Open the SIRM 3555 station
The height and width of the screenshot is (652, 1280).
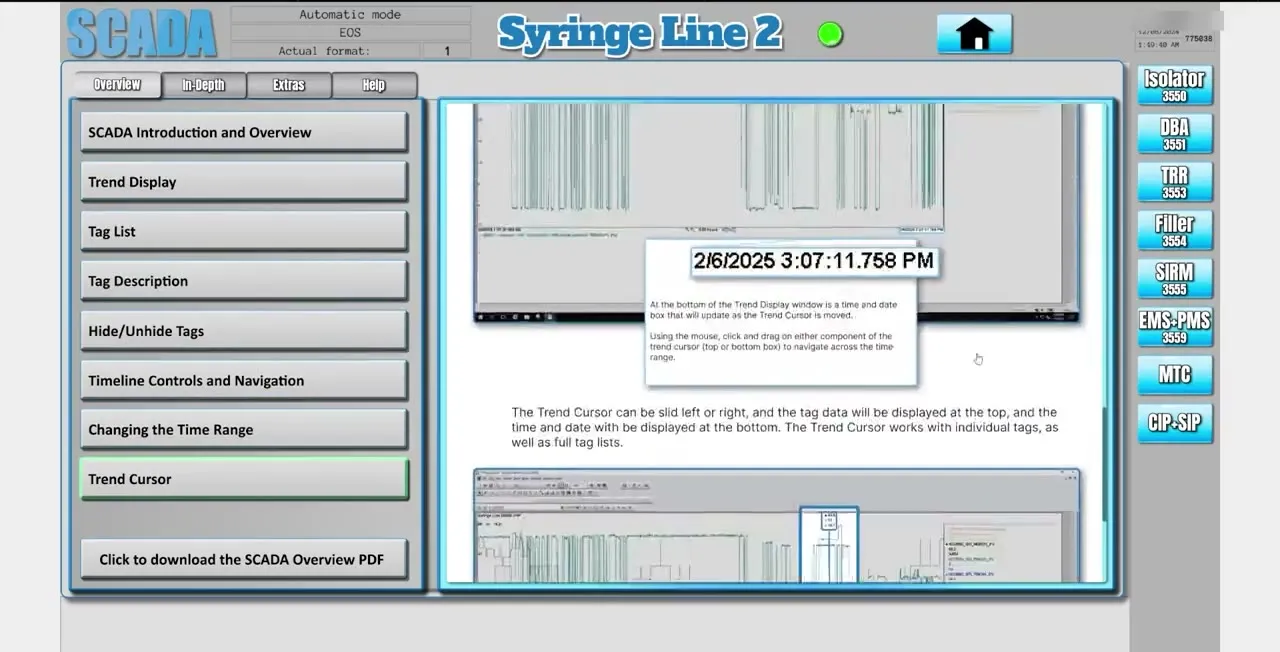pyautogui.click(x=1174, y=279)
